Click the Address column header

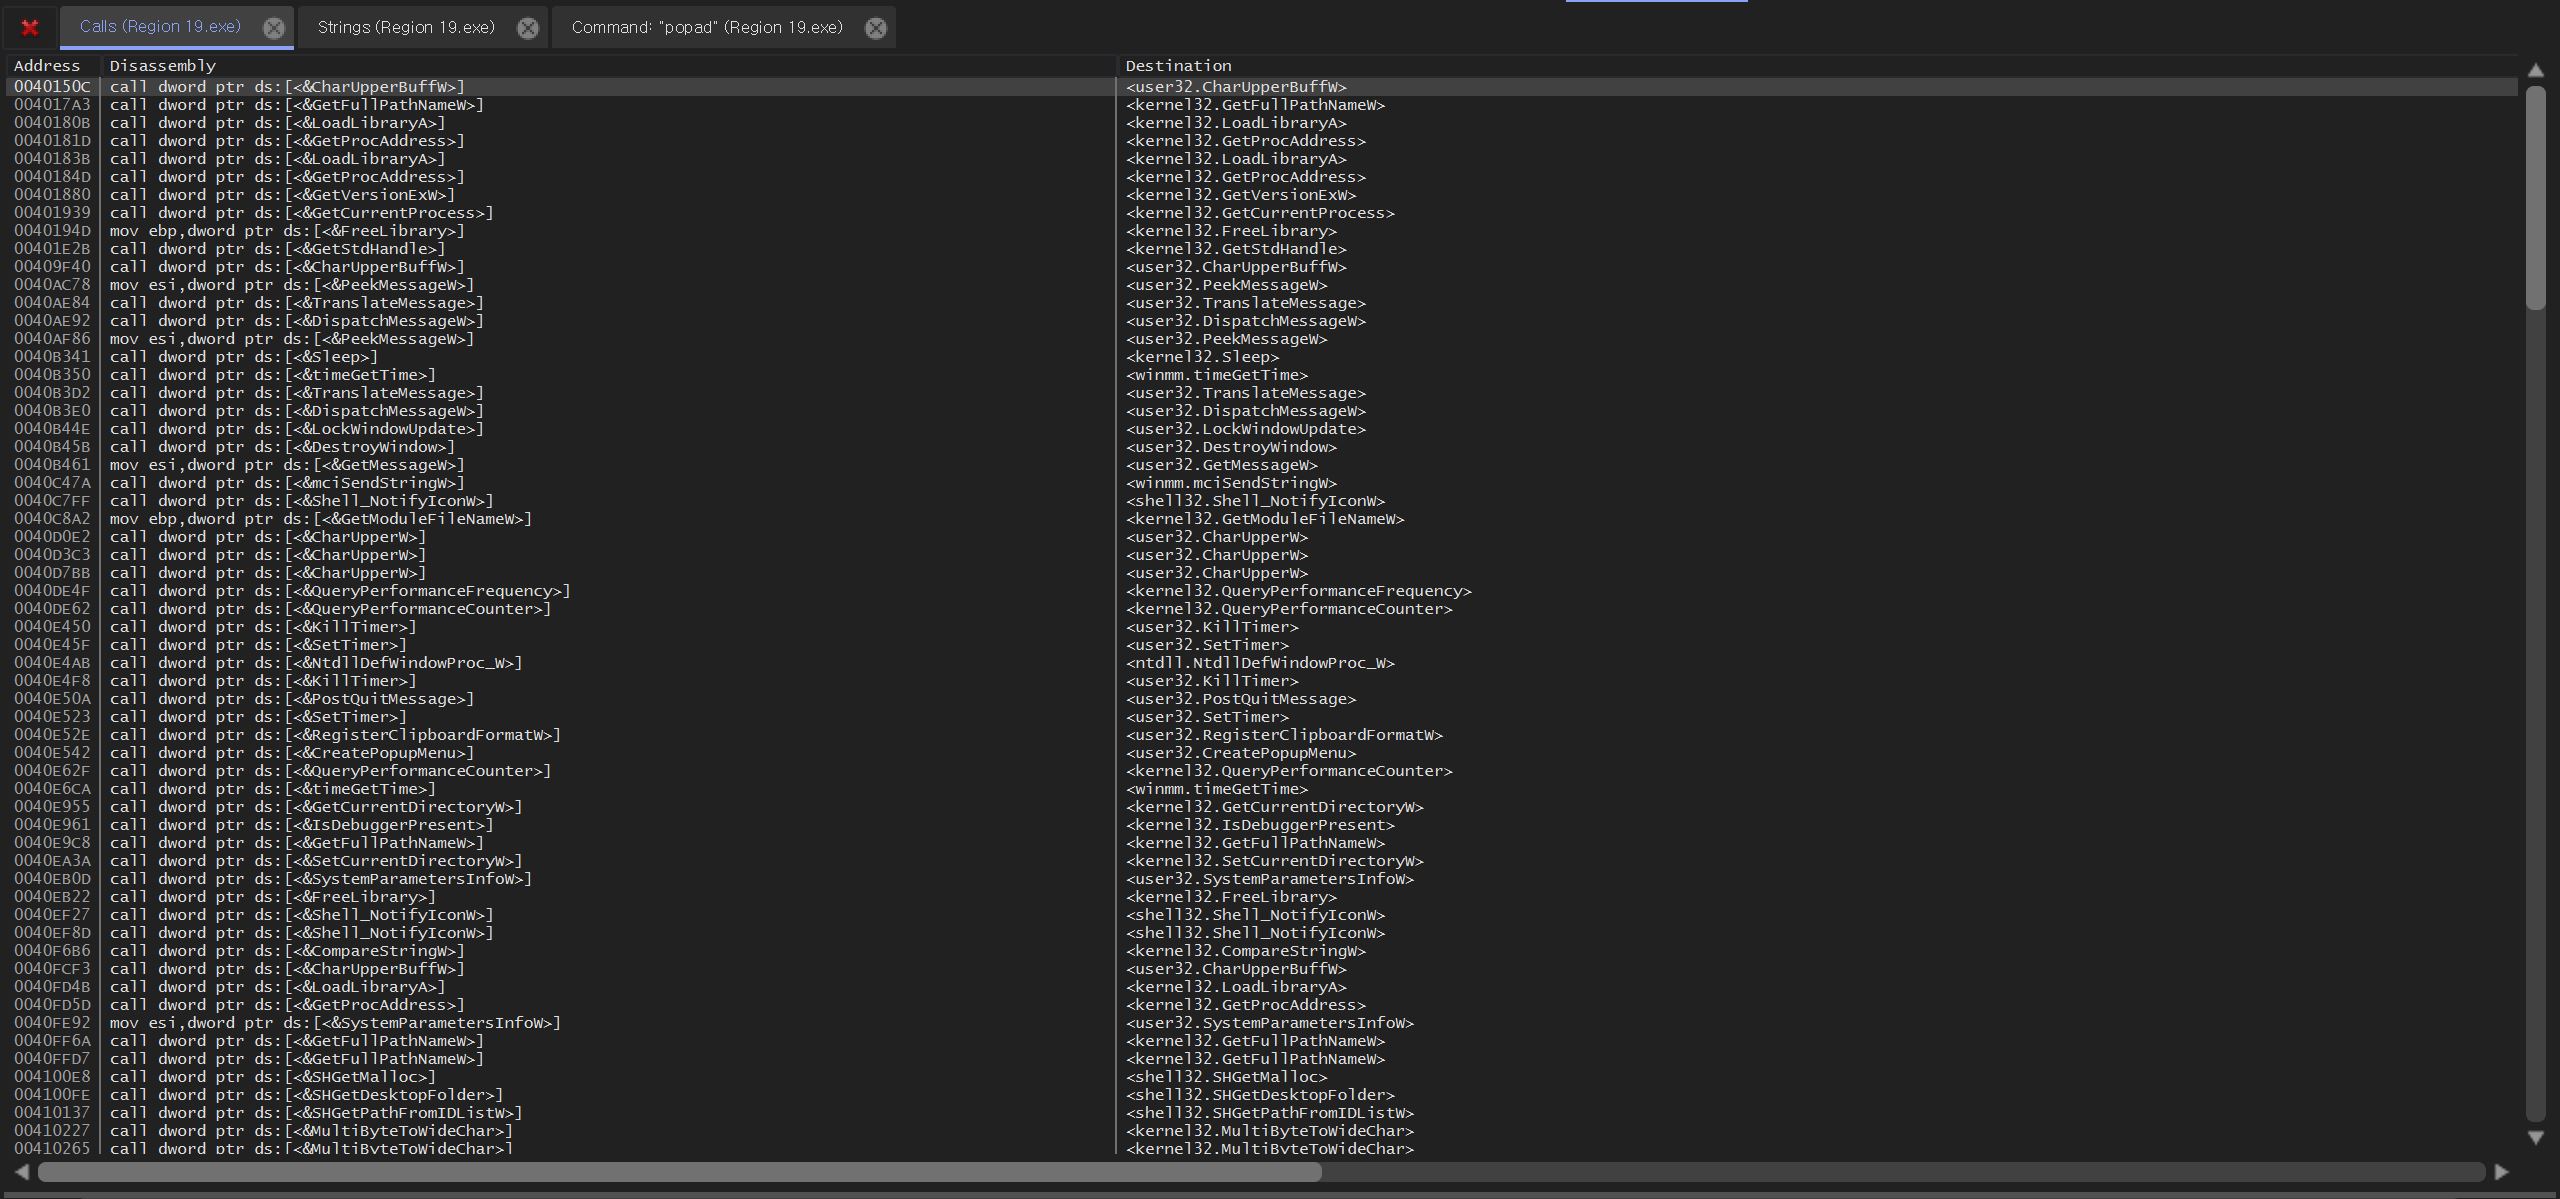[47, 66]
